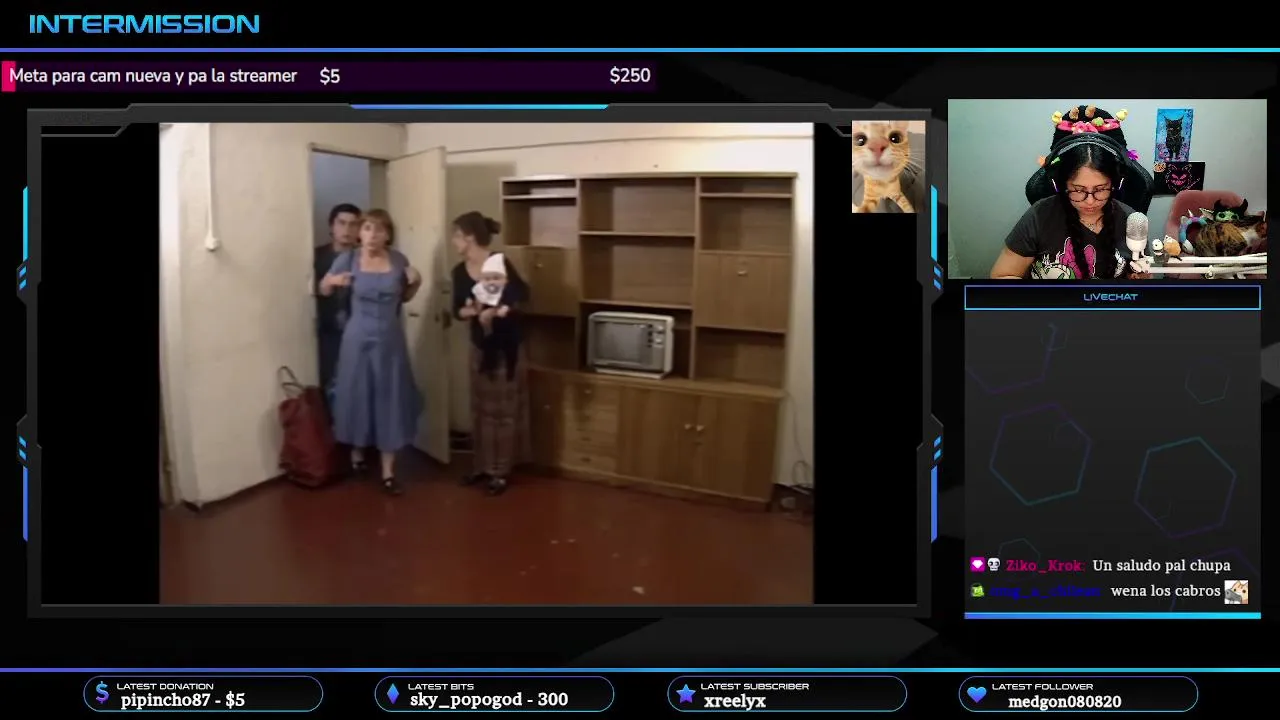Click the 'wena los cabros' chat message
The width and height of the screenshot is (1280, 720).
pyautogui.click(x=1165, y=591)
